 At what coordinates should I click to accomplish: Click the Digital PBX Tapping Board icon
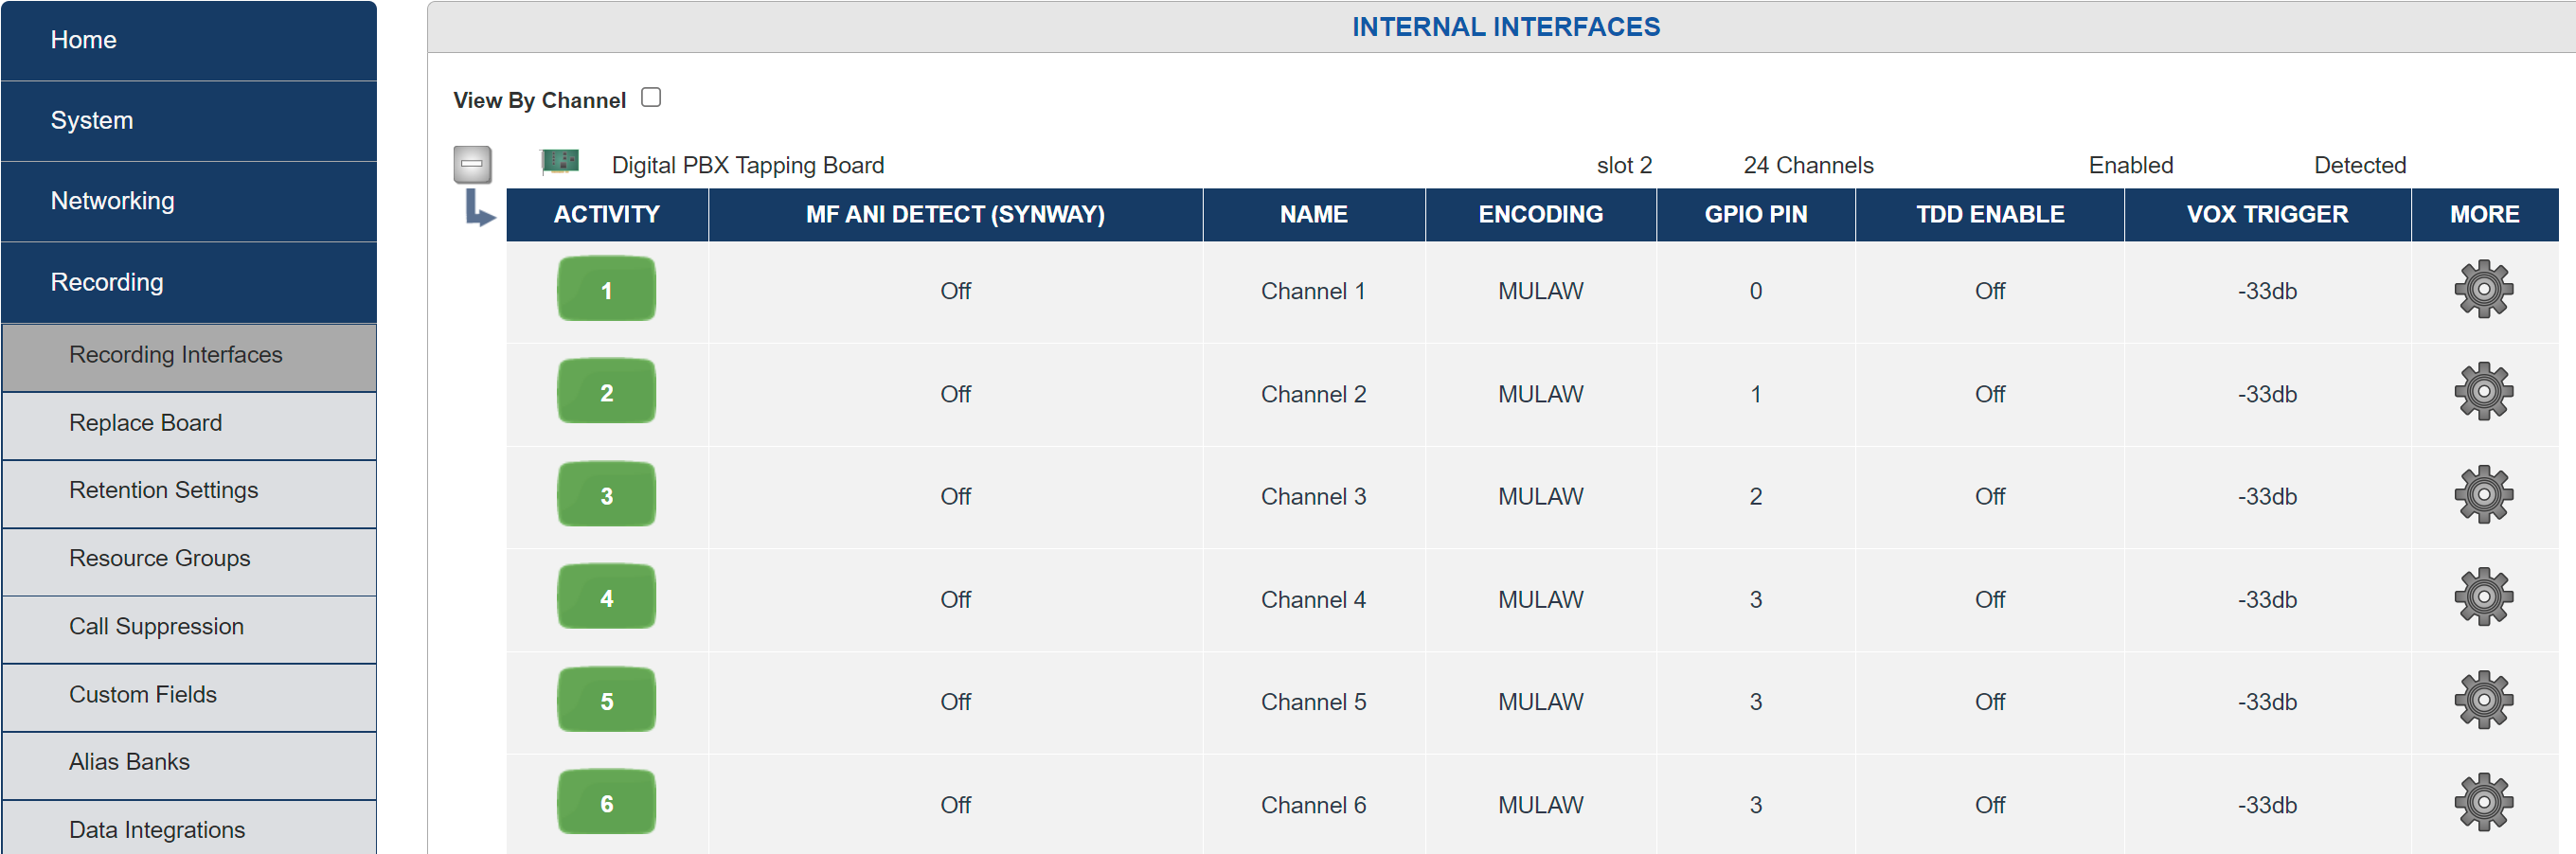tap(560, 162)
